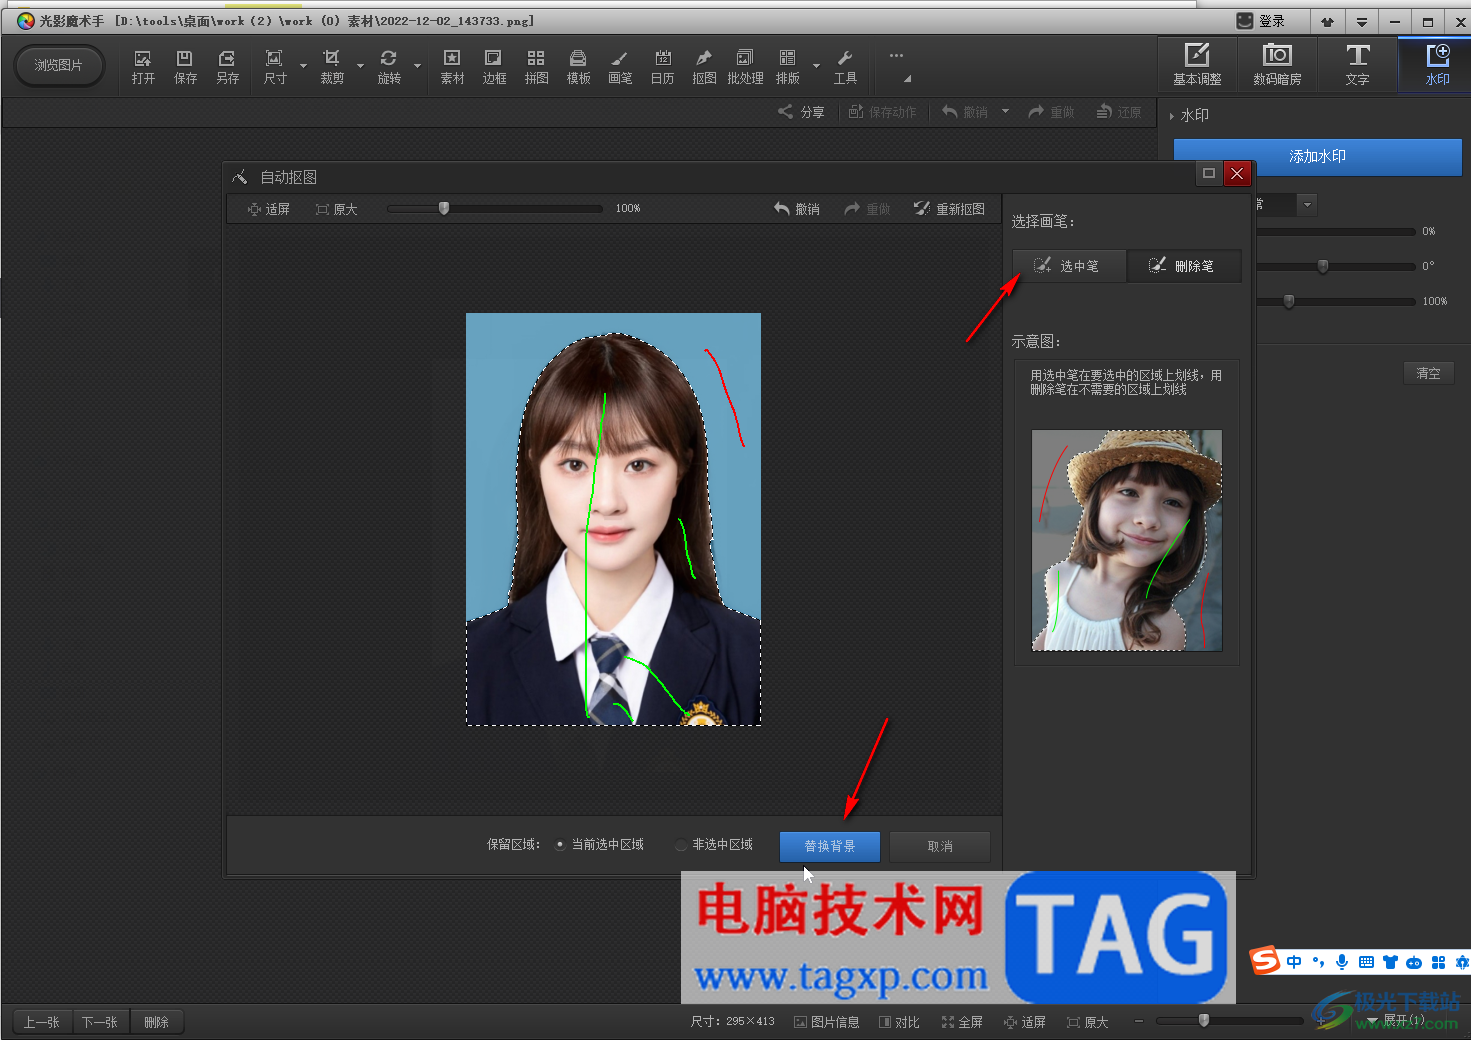
Task: Select the 当前选中区域 radio option
Action: pyautogui.click(x=560, y=845)
